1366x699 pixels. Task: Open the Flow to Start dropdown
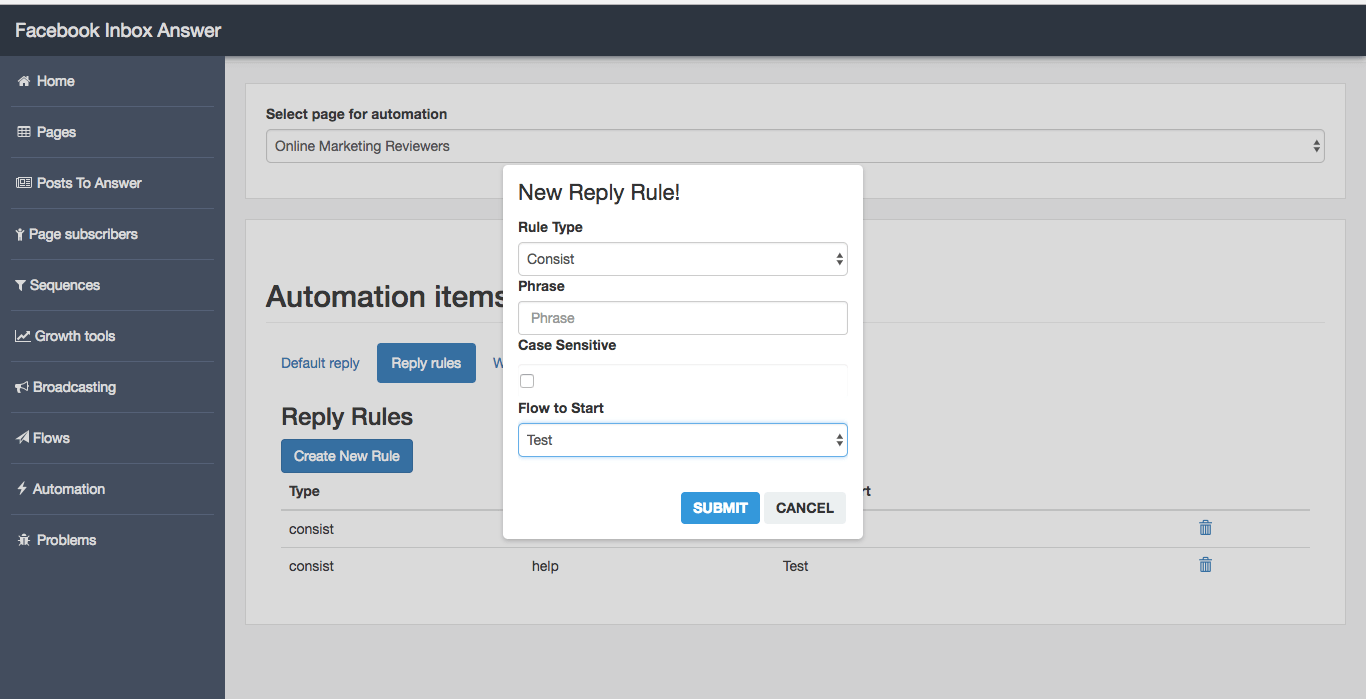point(683,440)
